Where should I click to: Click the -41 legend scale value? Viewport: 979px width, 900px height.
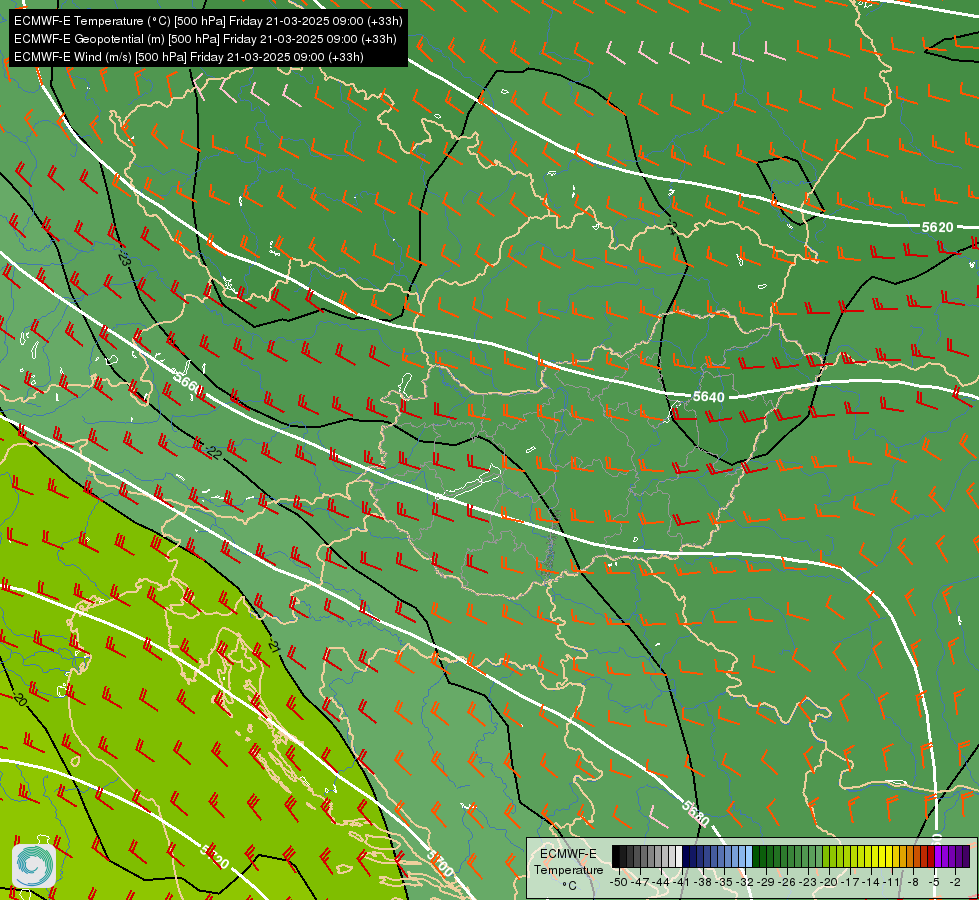681,882
